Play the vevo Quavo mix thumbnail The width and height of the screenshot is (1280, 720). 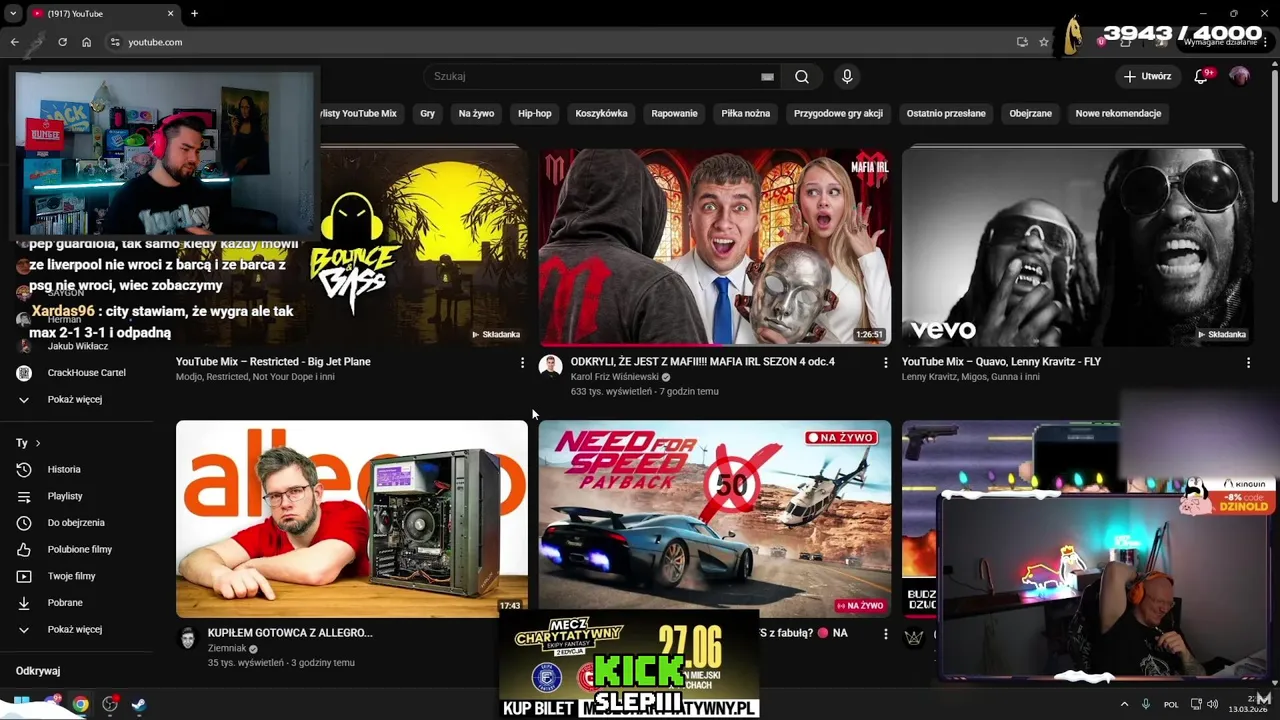point(1077,247)
